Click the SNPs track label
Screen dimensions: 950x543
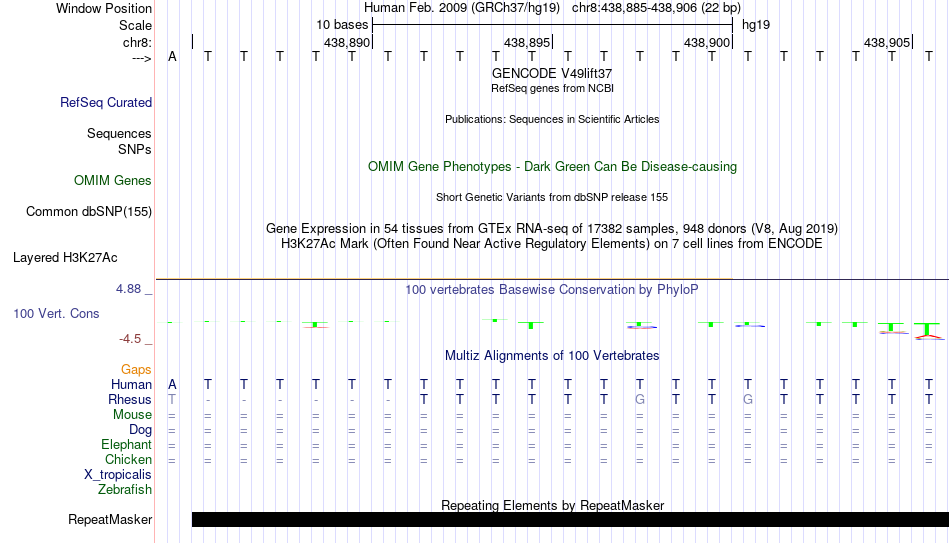click(135, 149)
